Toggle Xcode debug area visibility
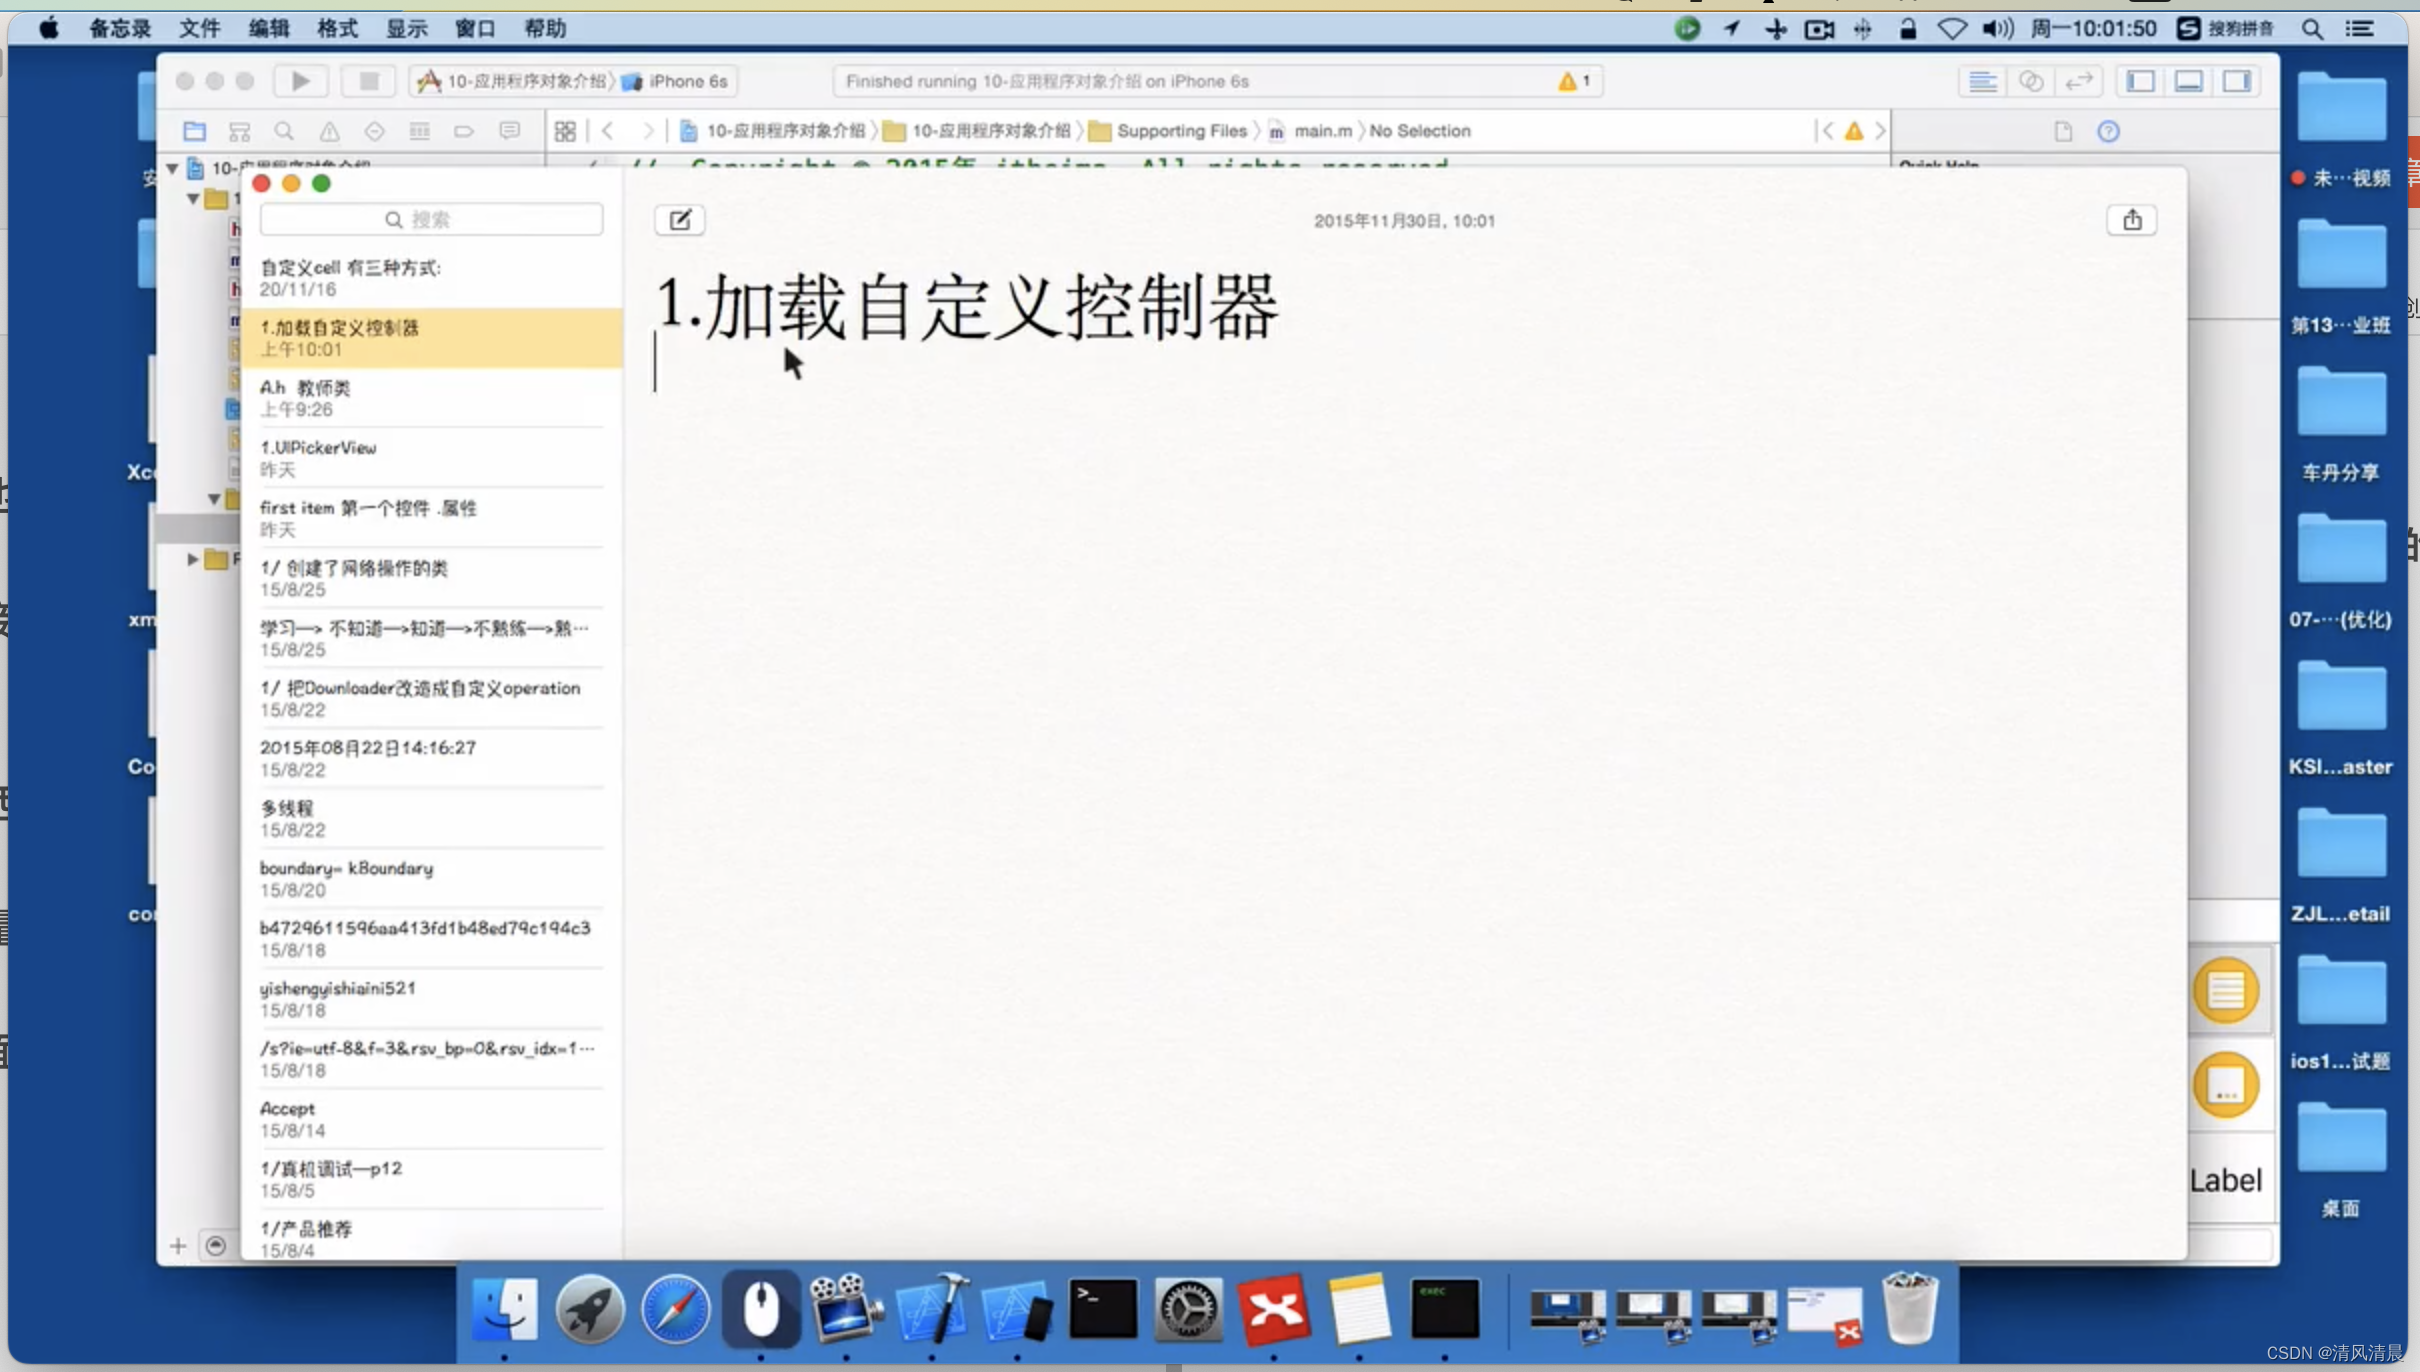Image resolution: width=2420 pixels, height=1372 pixels. (x=2189, y=81)
